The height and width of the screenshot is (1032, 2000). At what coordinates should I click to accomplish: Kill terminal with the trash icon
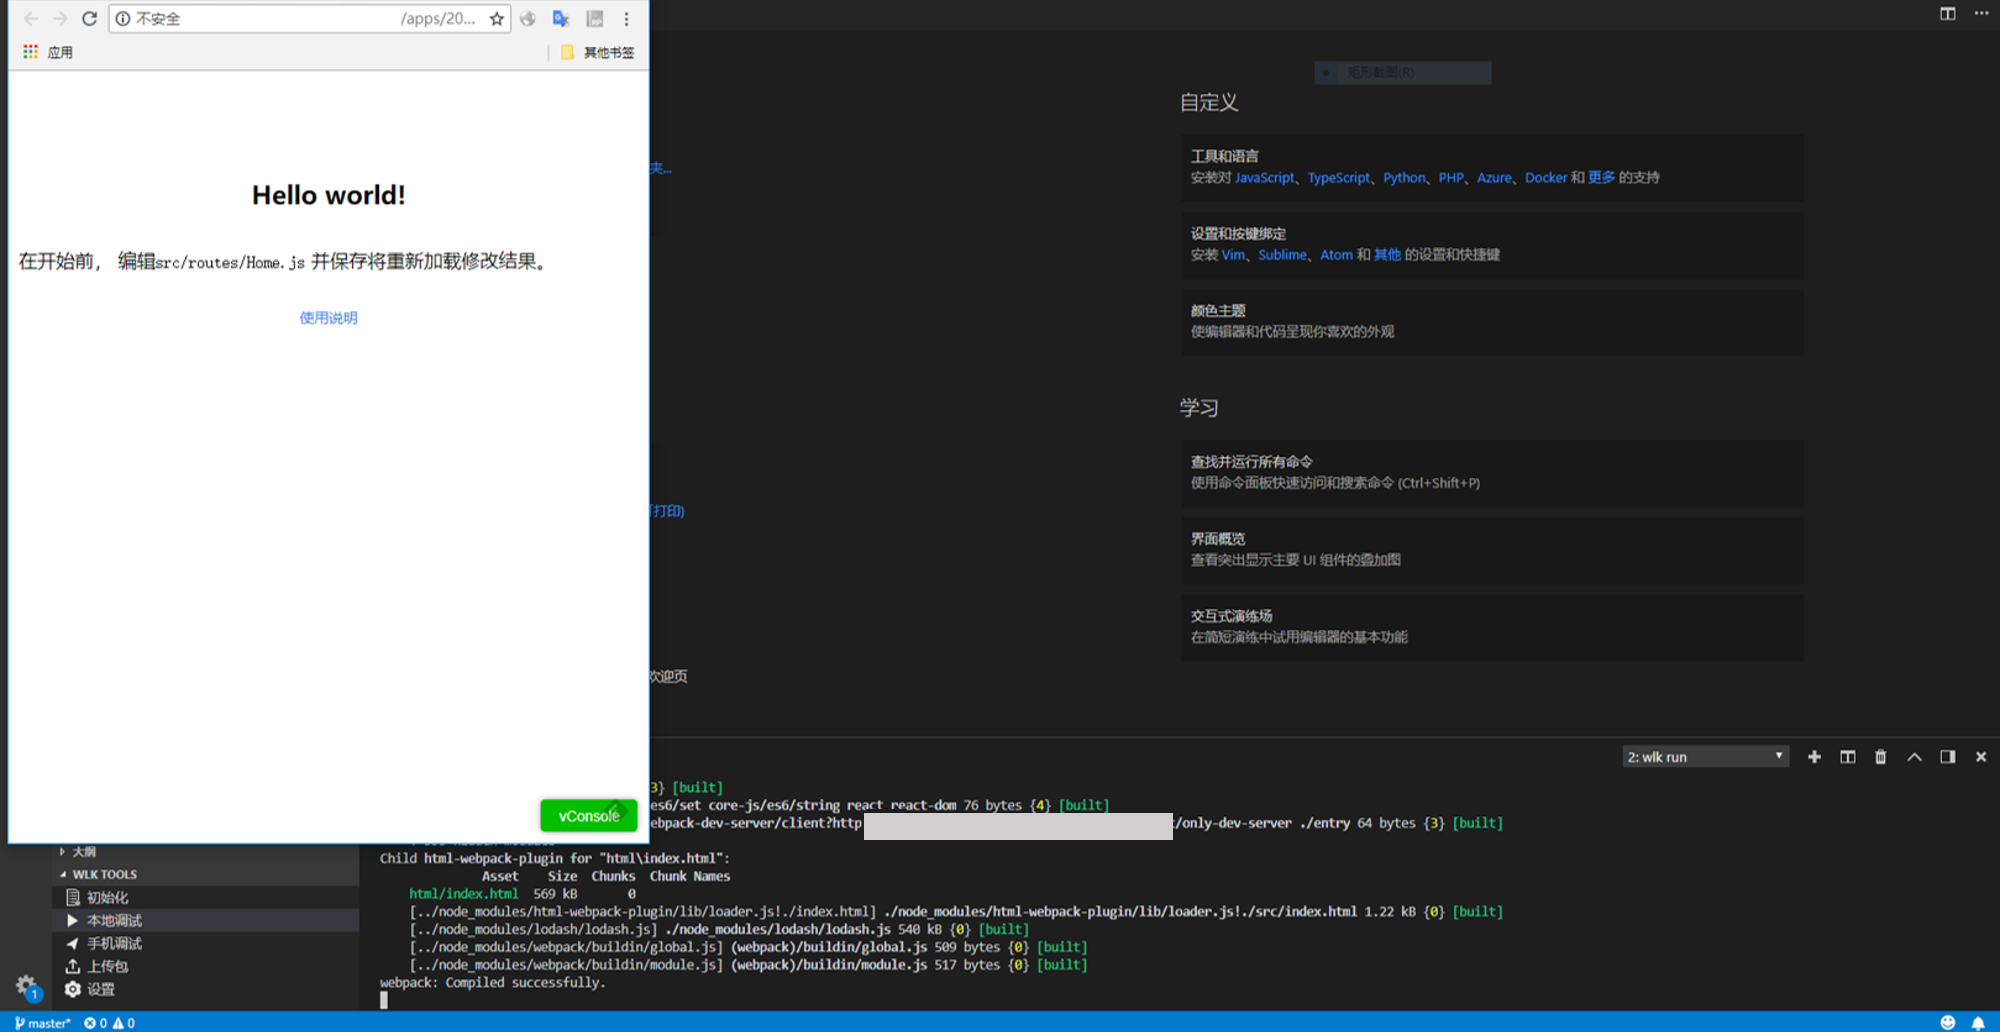(x=1880, y=757)
